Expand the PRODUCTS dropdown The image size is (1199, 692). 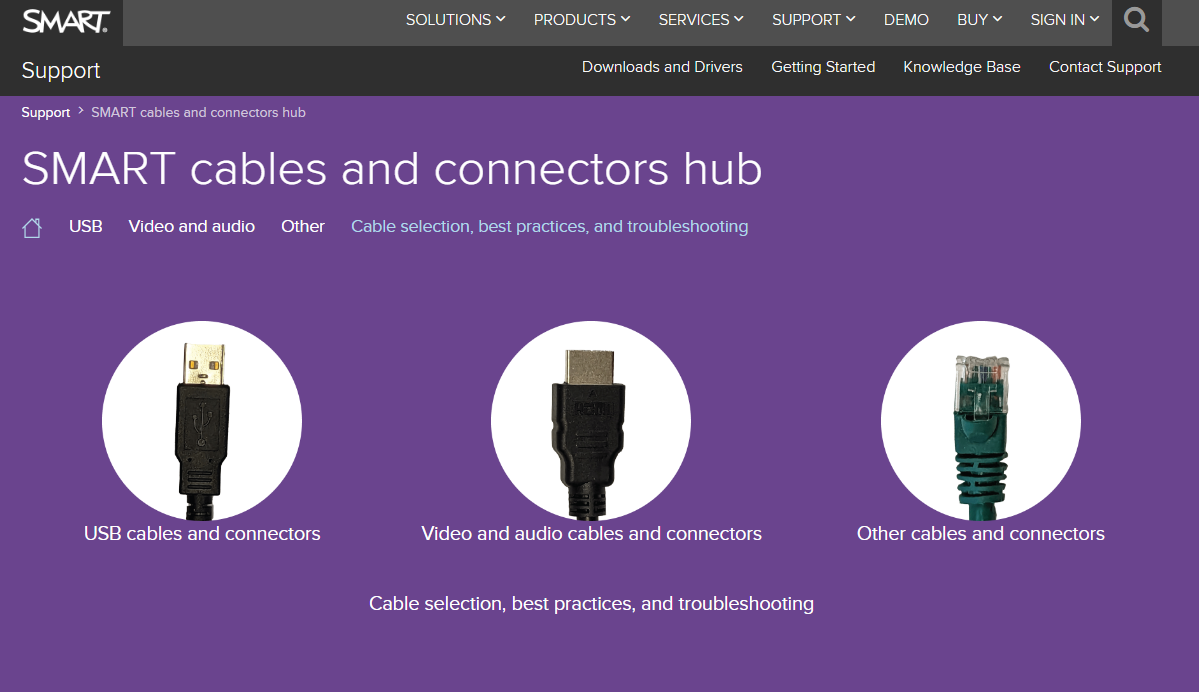click(x=581, y=19)
